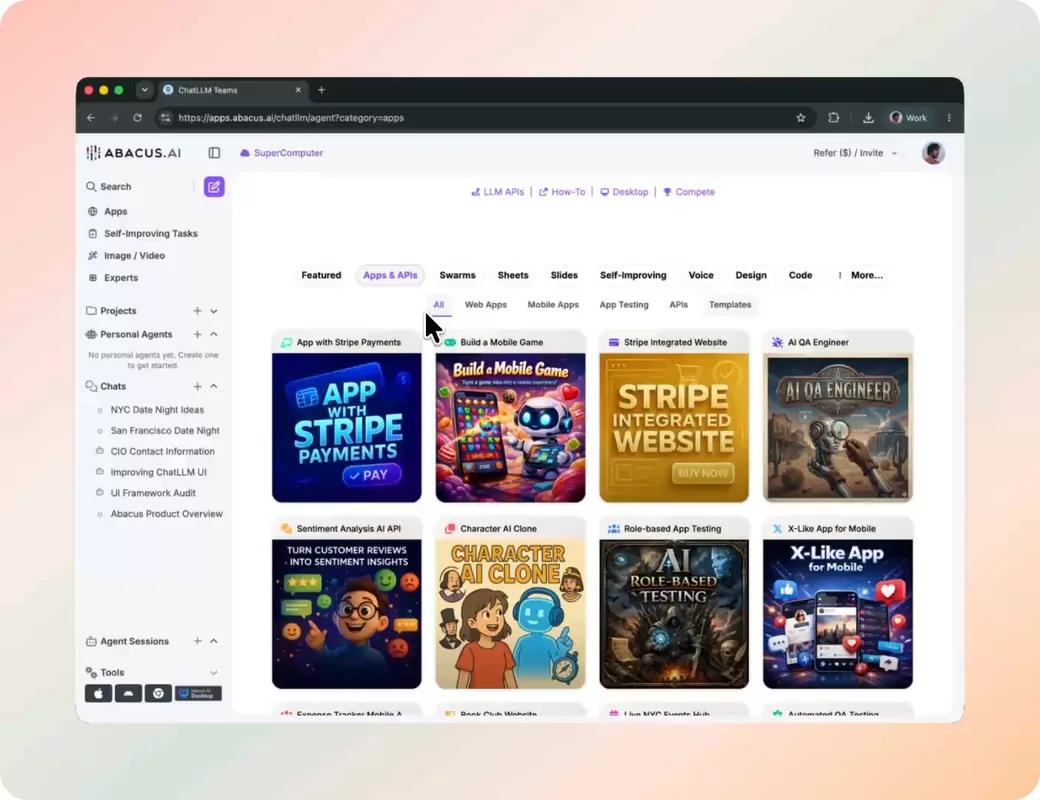Click the cloud tool icon in Tools
This screenshot has height=800, width=1040.
tap(128, 694)
